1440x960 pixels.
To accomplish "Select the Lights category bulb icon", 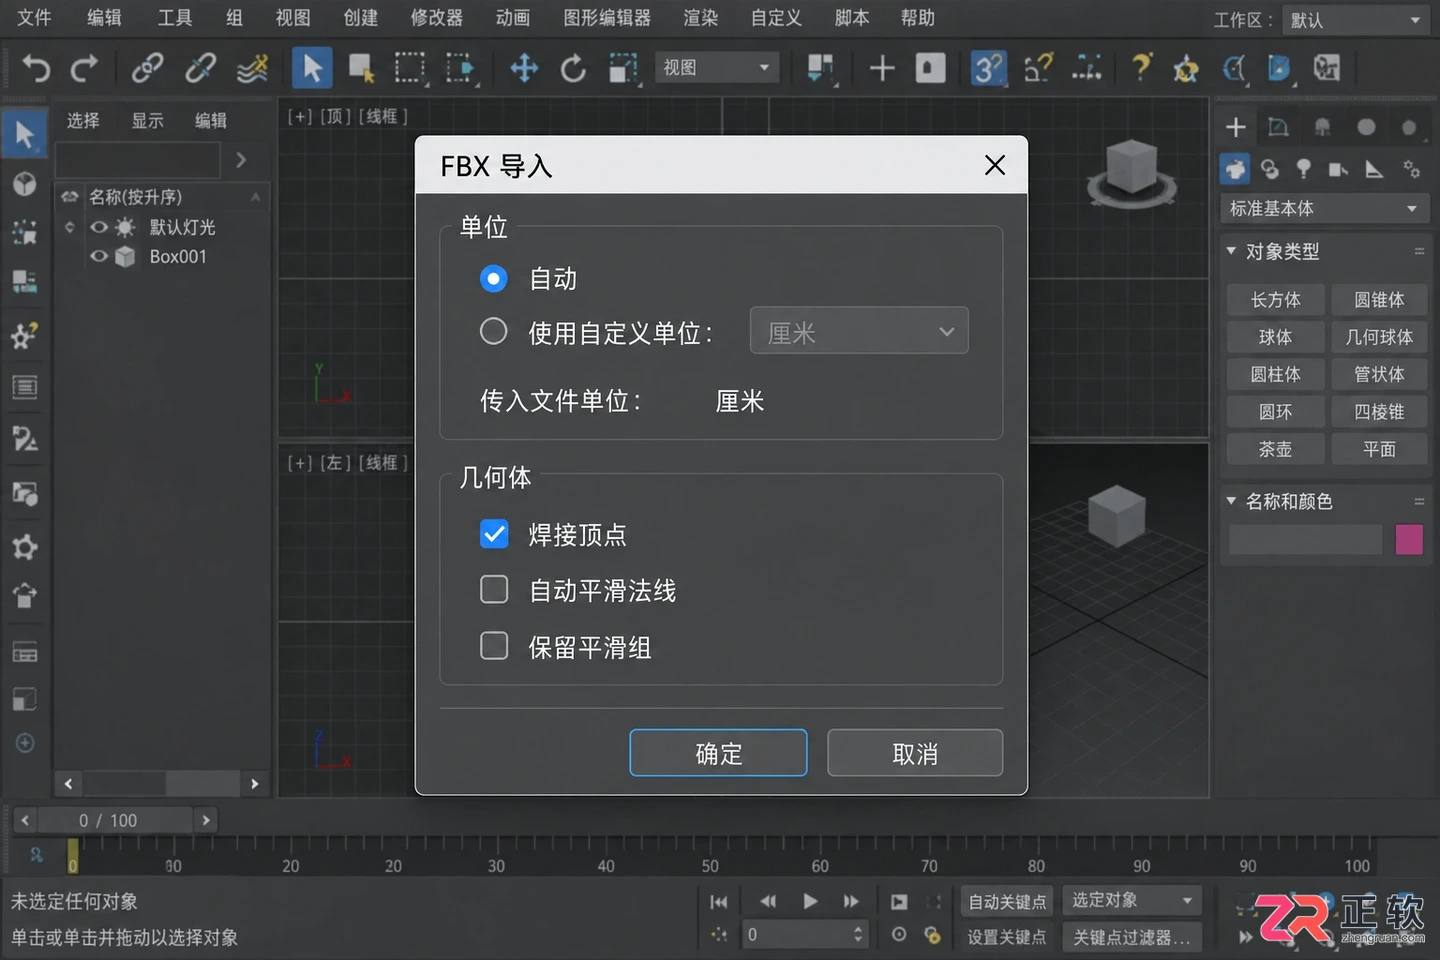I will (1303, 169).
